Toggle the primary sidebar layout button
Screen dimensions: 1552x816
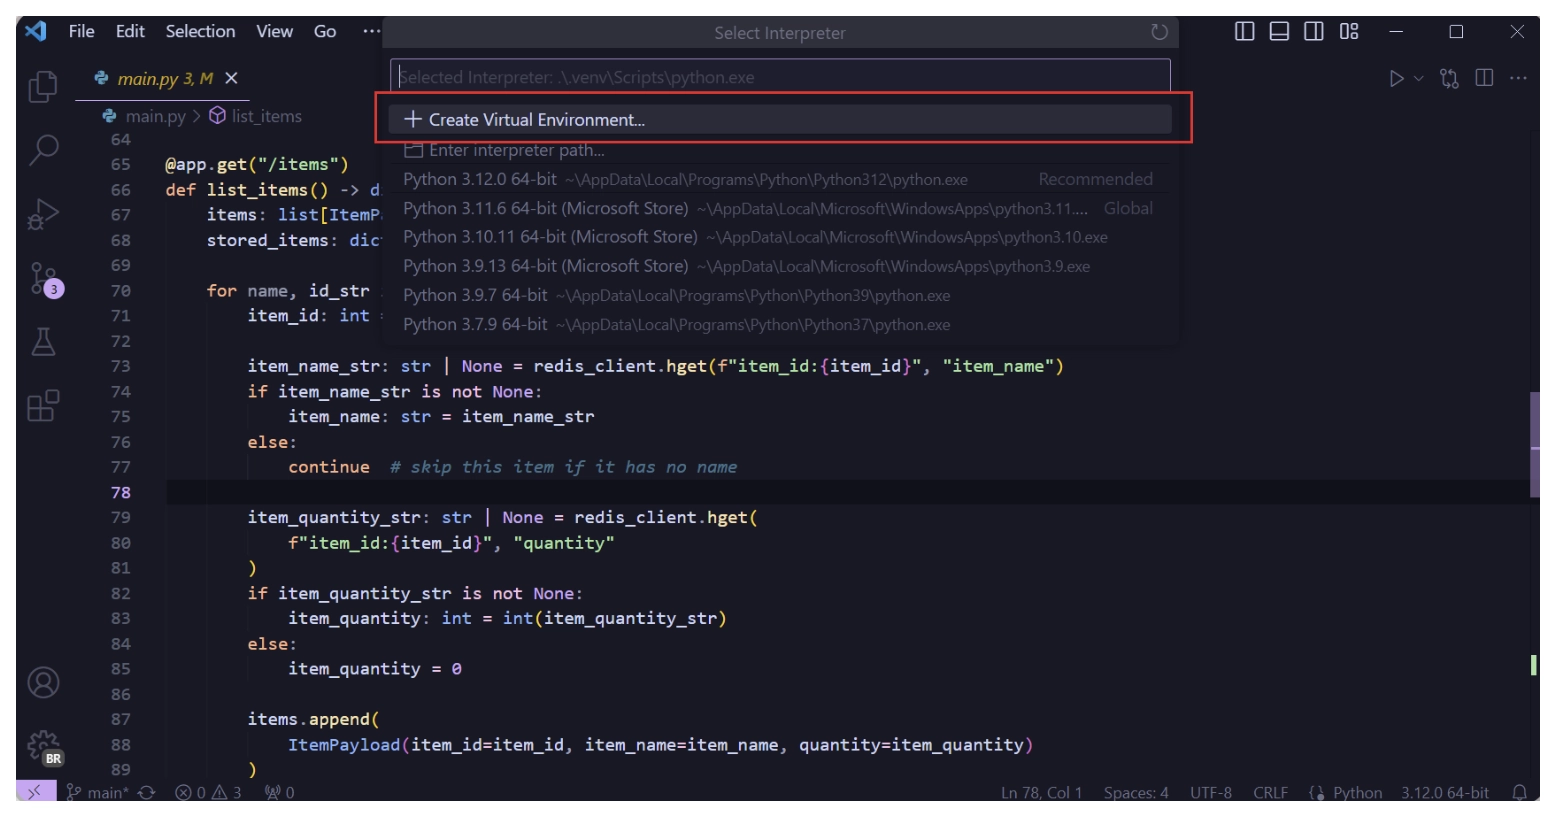pos(1244,32)
